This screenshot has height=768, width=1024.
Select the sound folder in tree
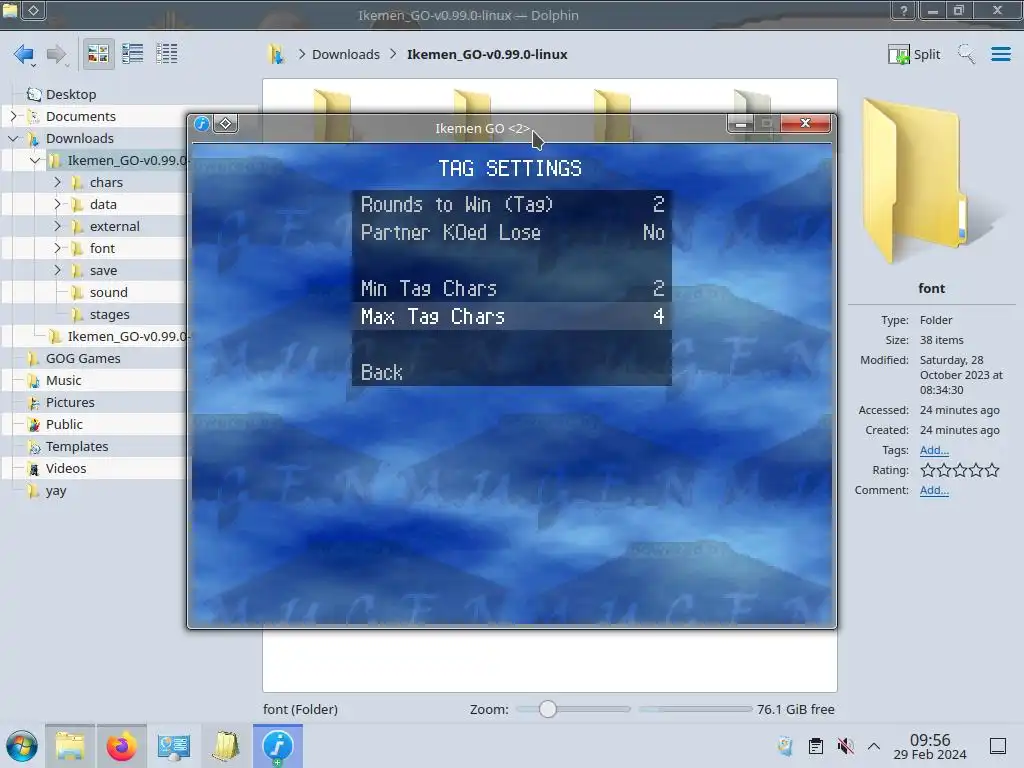click(x=108, y=293)
